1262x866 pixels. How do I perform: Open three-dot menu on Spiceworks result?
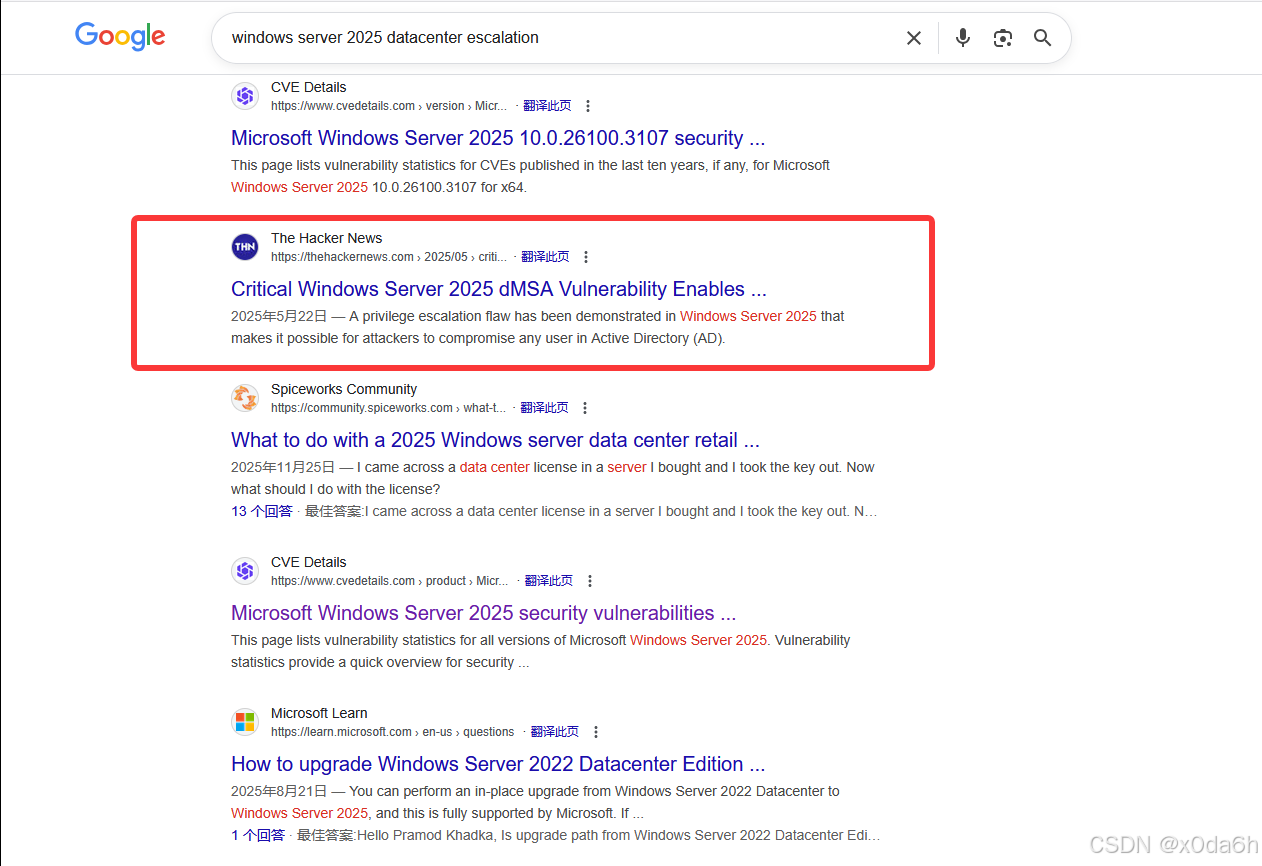(x=585, y=408)
